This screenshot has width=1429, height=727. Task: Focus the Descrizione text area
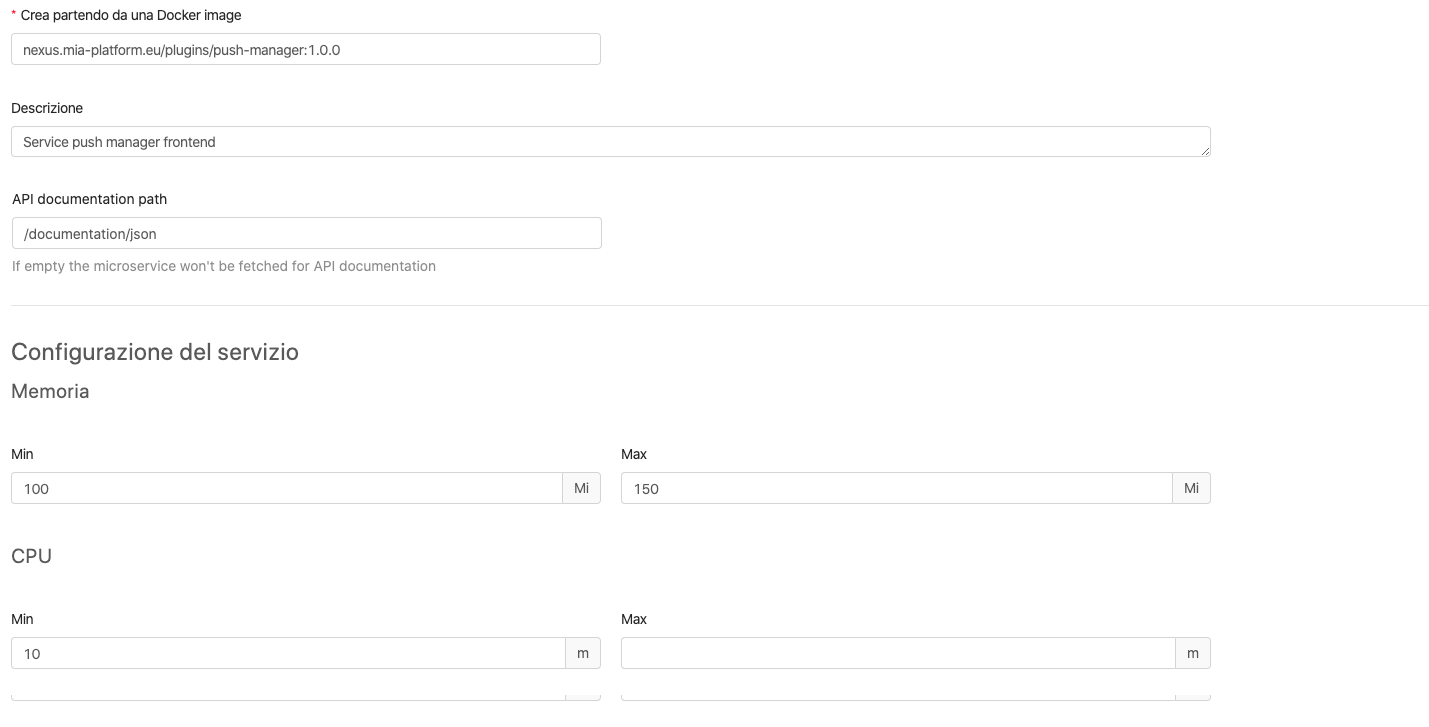(610, 142)
